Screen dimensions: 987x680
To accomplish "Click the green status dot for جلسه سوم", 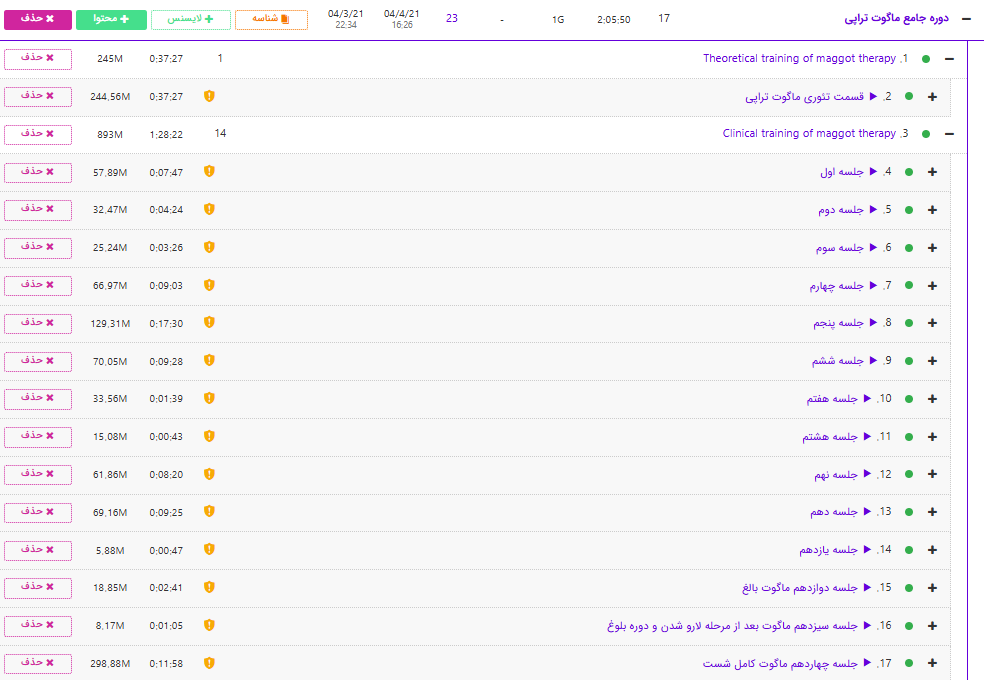I will 909,248.
